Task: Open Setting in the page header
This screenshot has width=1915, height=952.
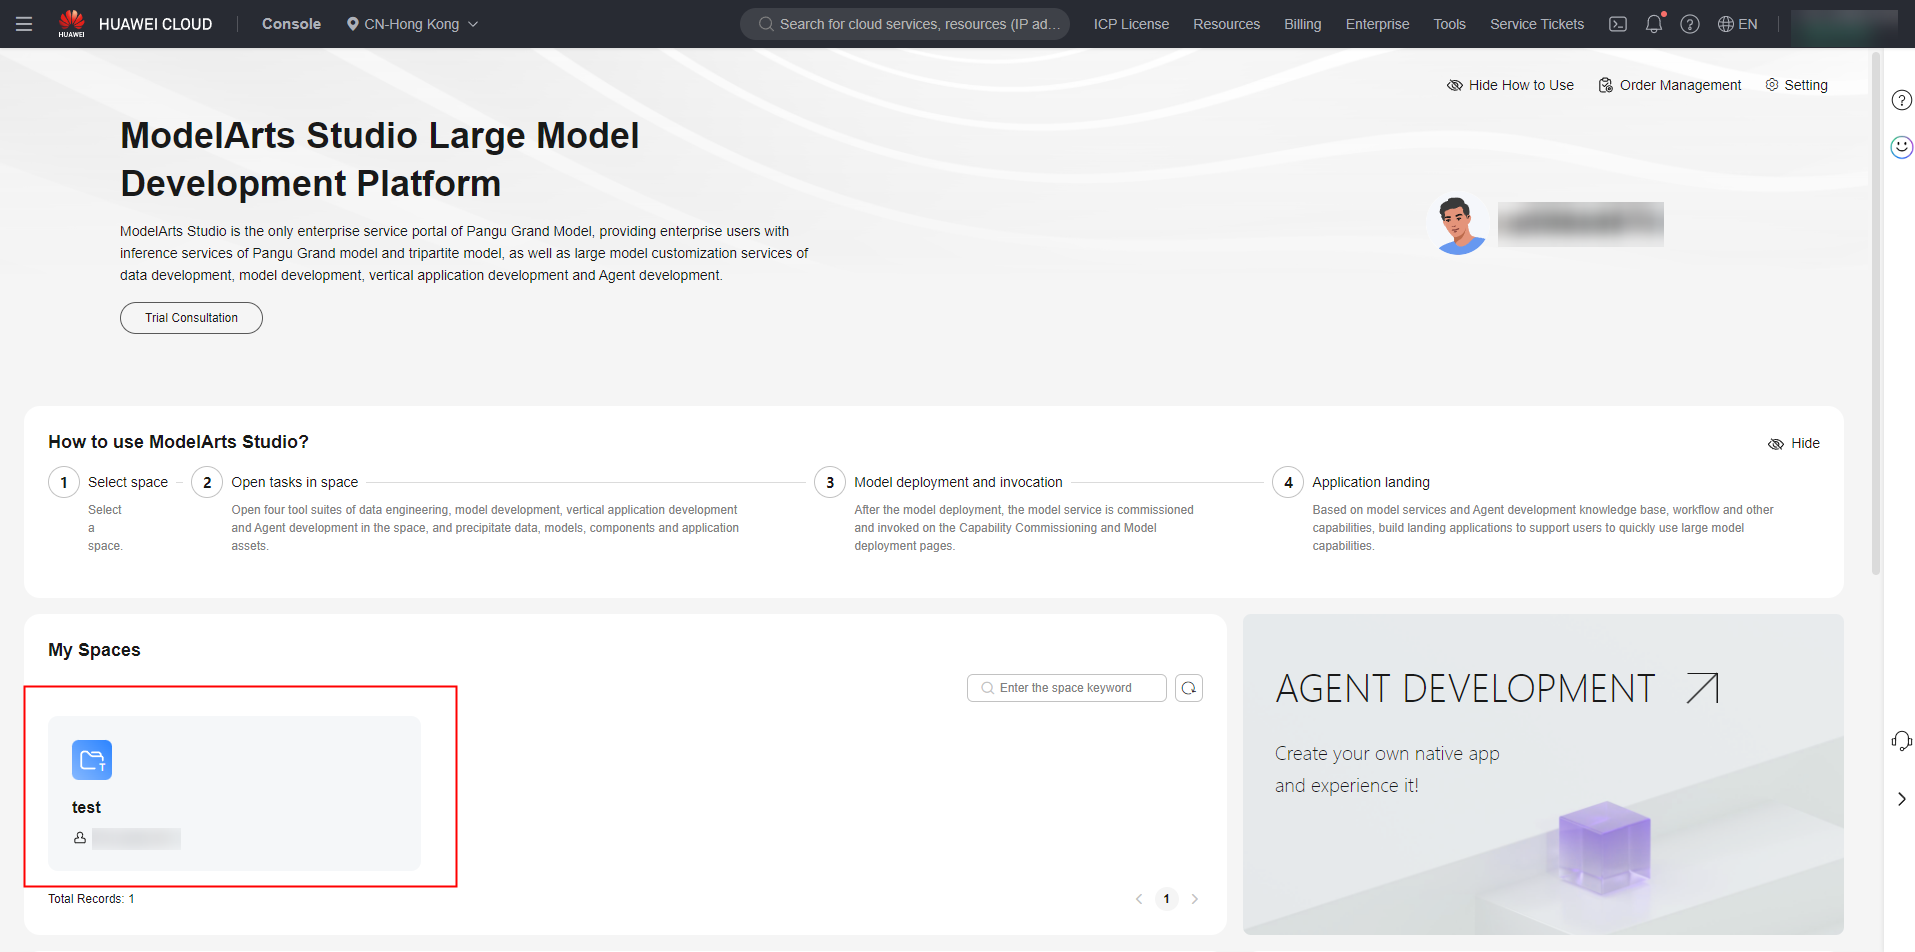Action: [1796, 85]
